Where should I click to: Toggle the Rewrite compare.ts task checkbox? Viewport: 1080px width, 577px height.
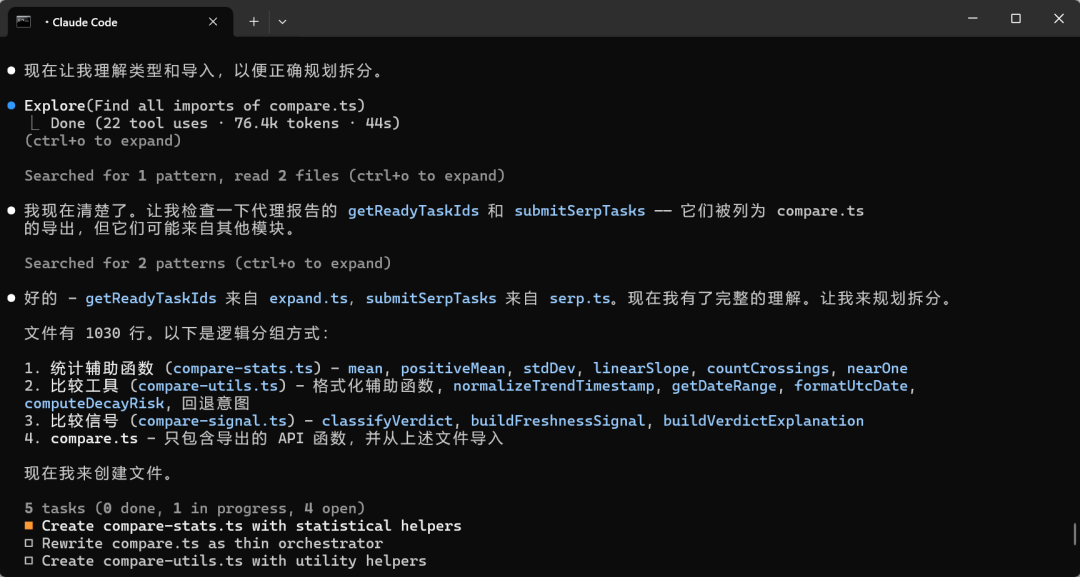29,544
